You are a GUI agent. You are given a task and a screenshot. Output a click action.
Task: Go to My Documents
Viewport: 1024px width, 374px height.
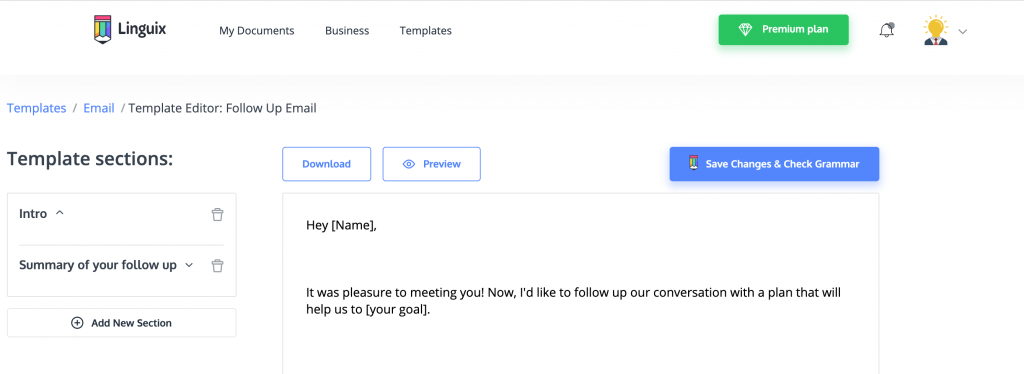click(257, 31)
